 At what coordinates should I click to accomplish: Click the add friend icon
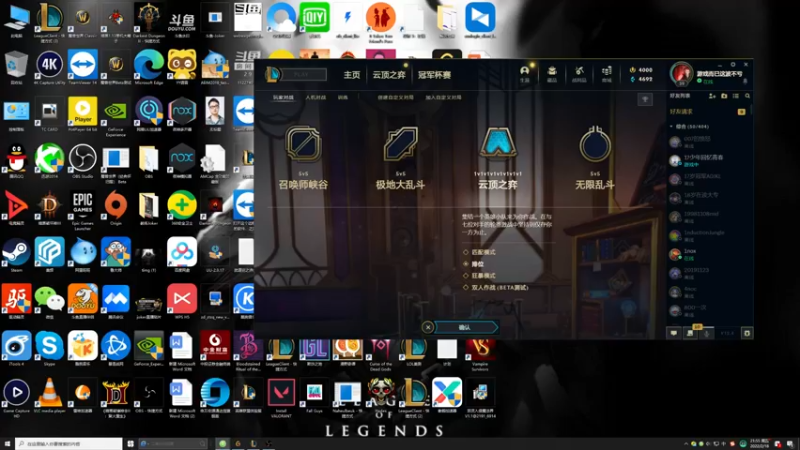pos(712,96)
